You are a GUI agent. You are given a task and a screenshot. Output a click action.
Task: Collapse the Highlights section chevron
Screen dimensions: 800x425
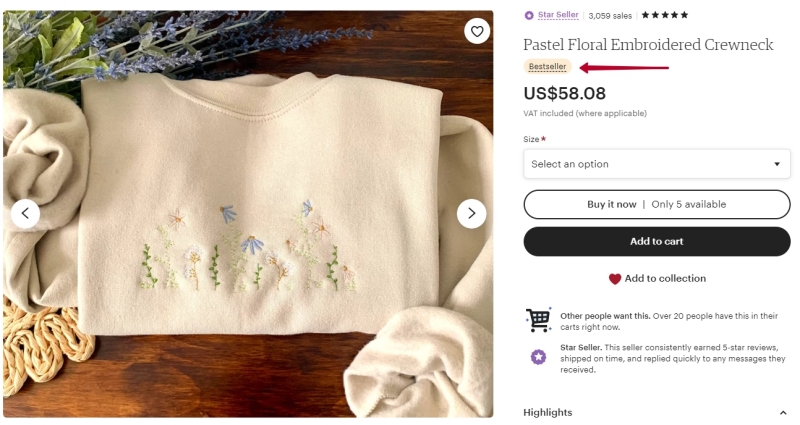783,412
